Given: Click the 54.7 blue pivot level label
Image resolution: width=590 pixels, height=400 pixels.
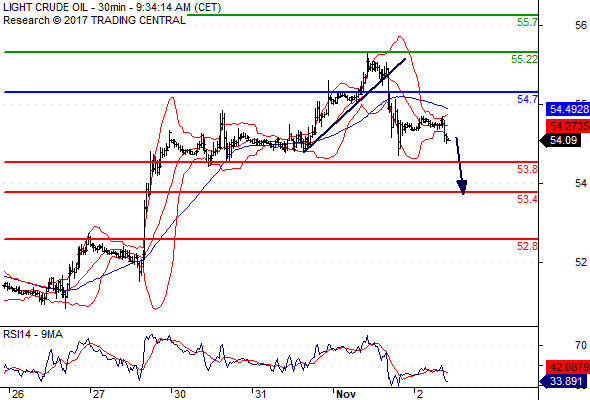Looking at the screenshot, I should [x=527, y=99].
